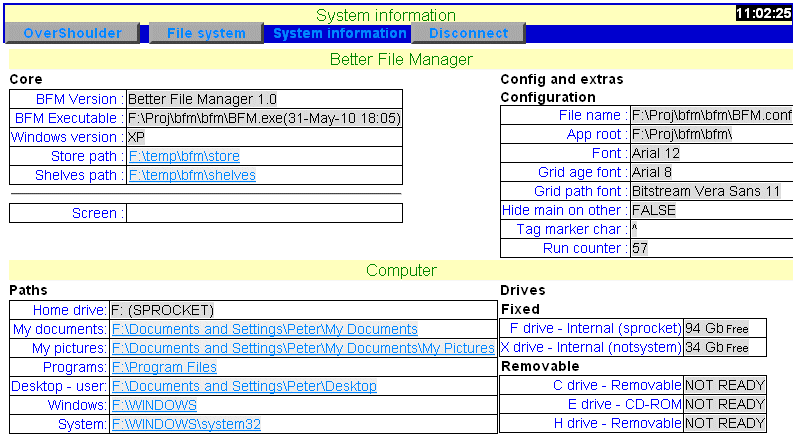Open the F:\temp\bfm\store path link
793x436 pixels.
point(184,156)
